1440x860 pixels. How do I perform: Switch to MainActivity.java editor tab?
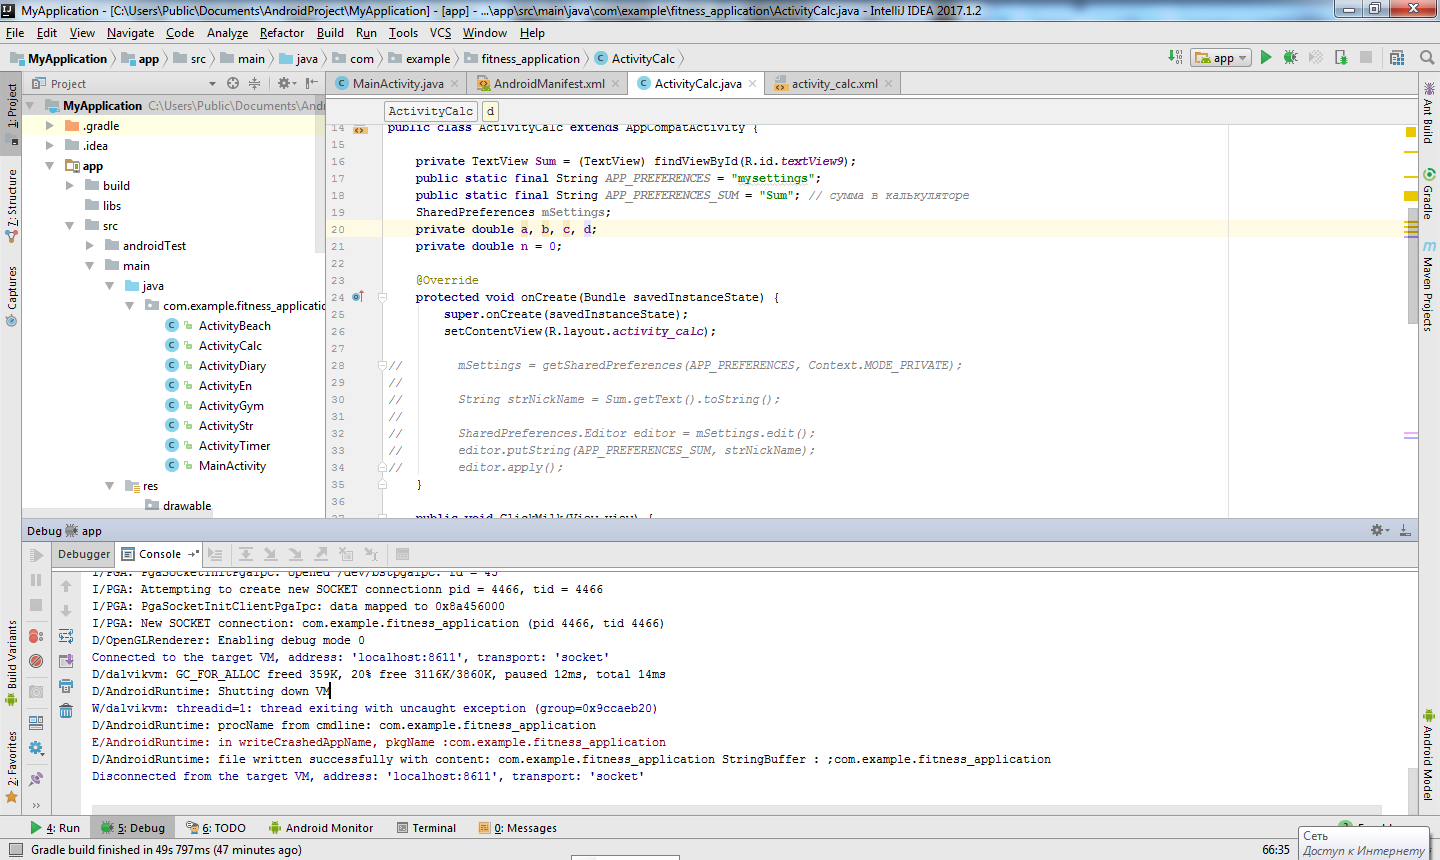coord(397,84)
